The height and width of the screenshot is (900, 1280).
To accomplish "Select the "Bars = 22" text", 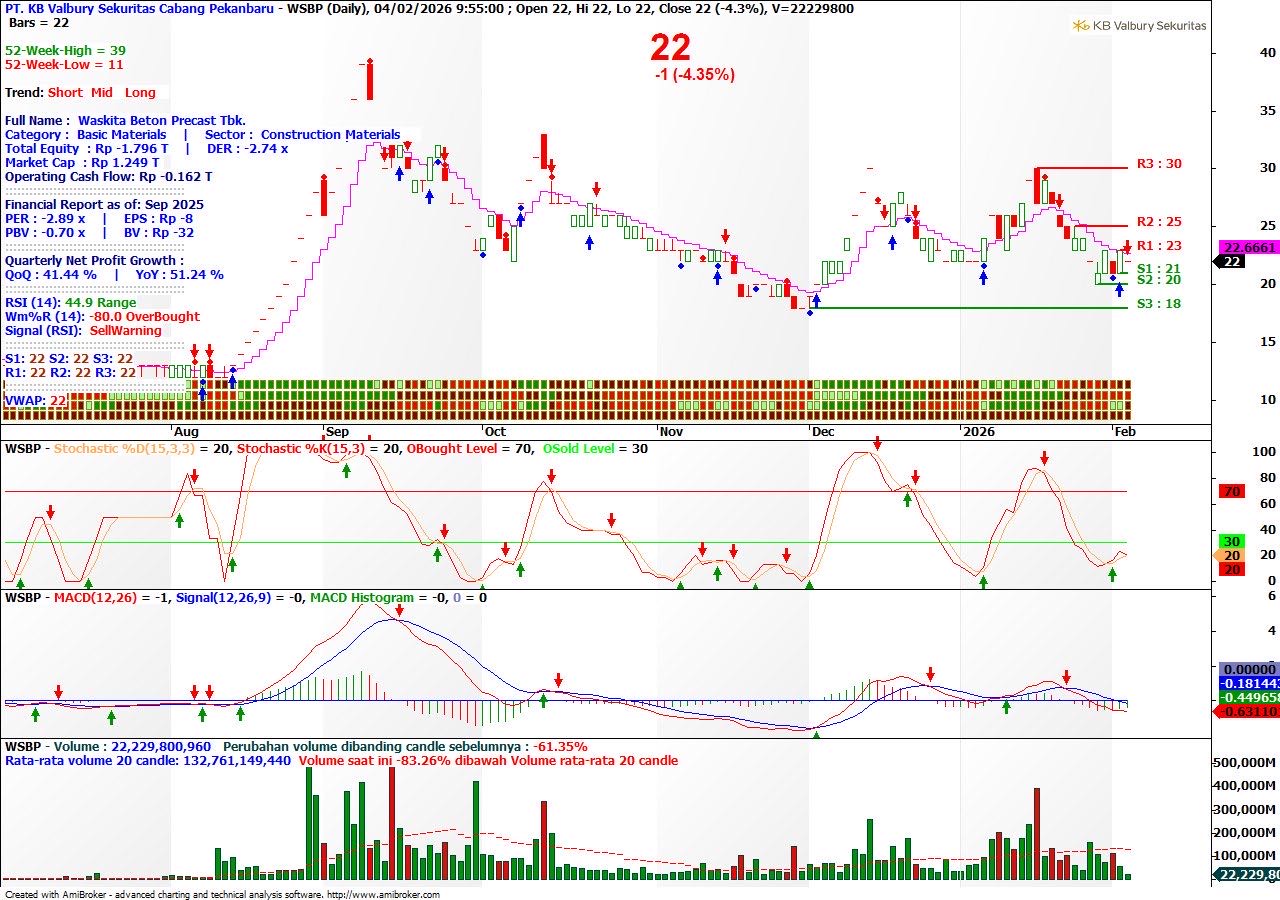I will pos(39,22).
